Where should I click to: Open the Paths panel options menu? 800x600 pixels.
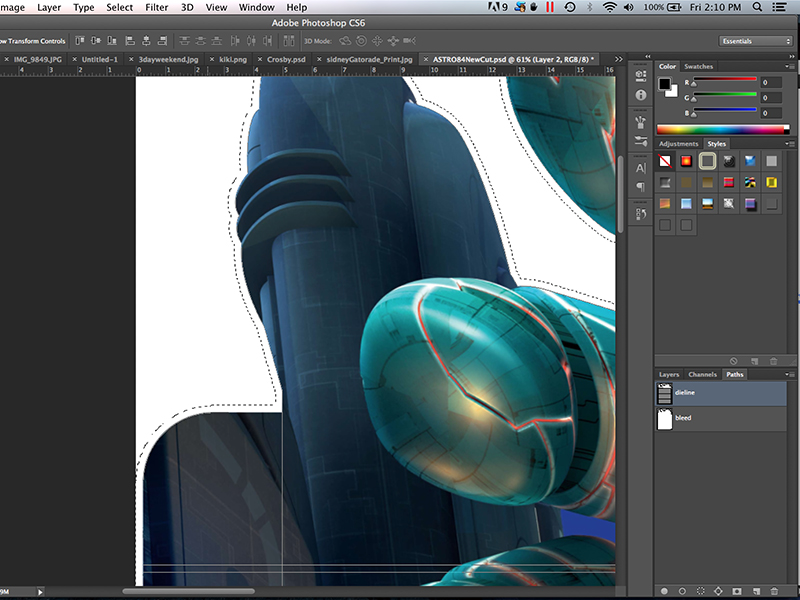pos(789,374)
